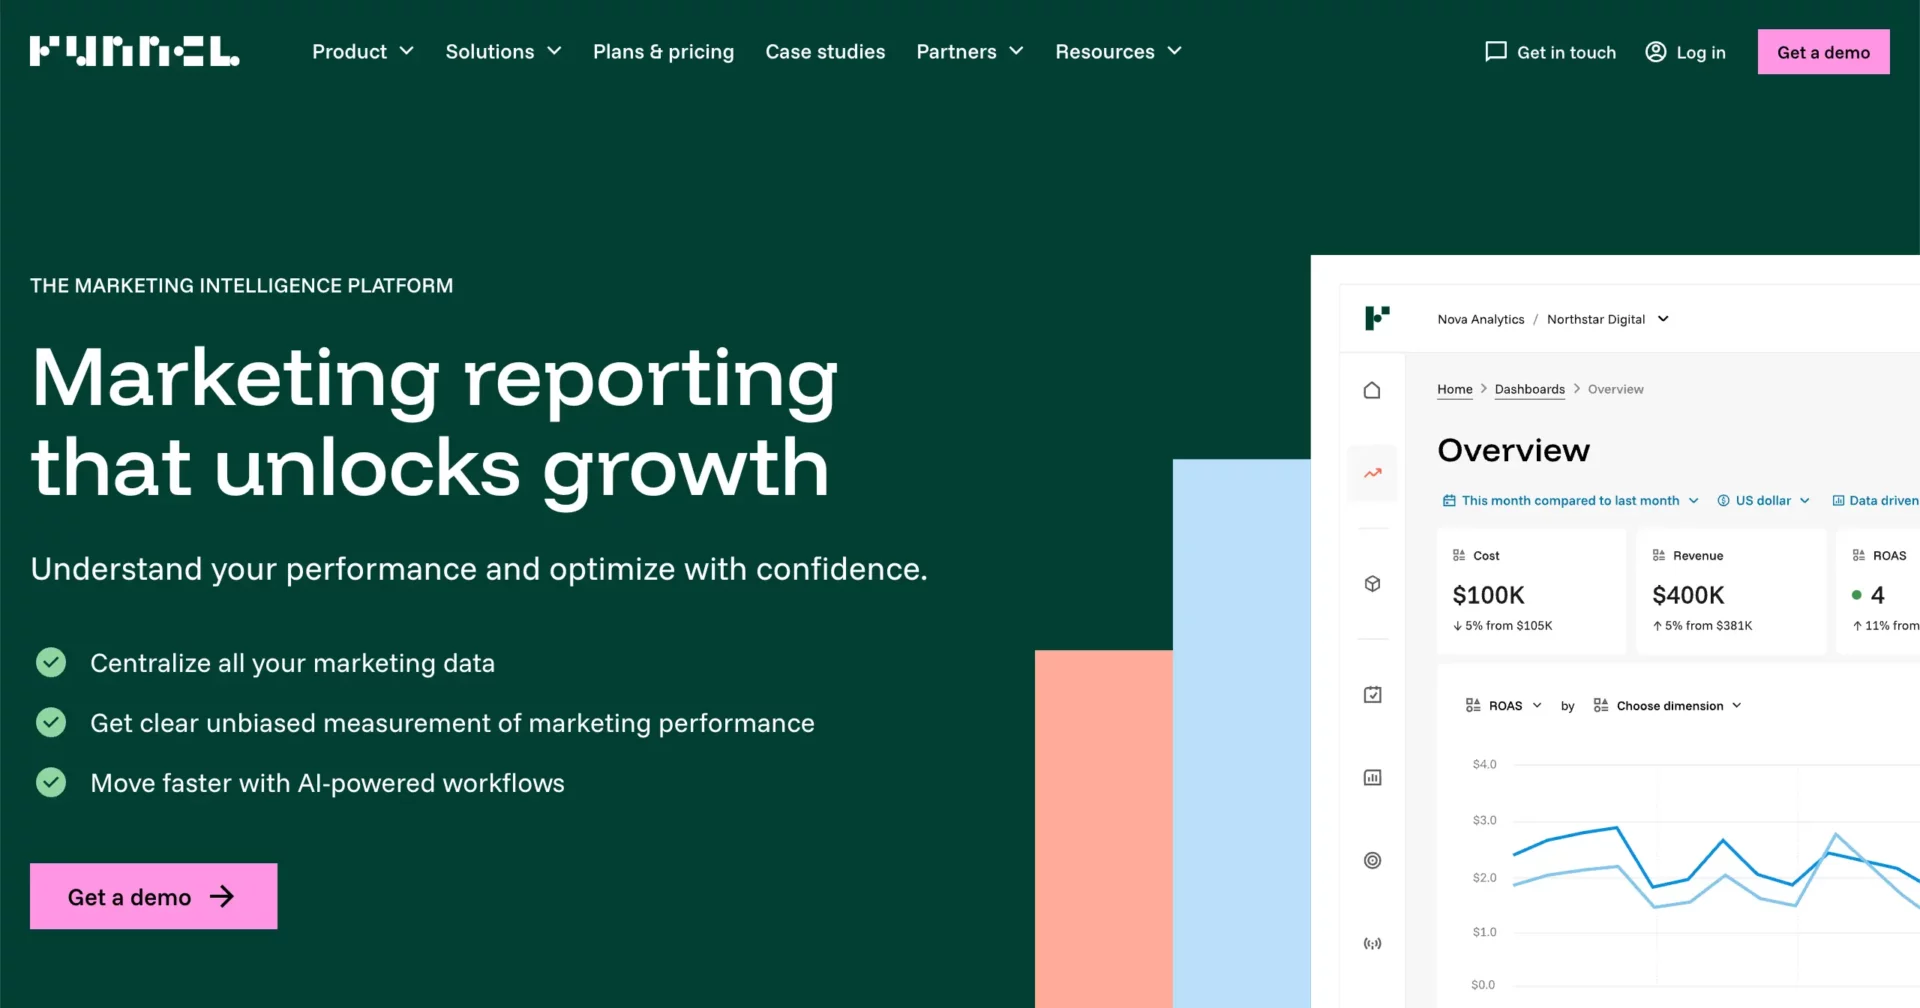This screenshot has height=1008, width=1920.
Task: Click the pink Get a demo button
Action: [x=1823, y=51]
